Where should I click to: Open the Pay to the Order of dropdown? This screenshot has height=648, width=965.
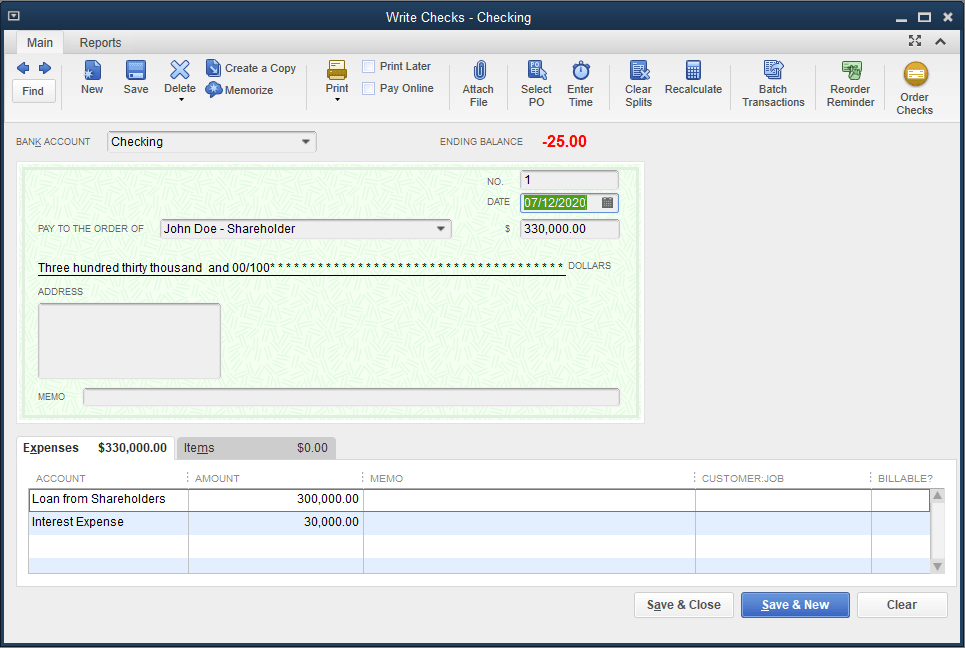point(440,228)
